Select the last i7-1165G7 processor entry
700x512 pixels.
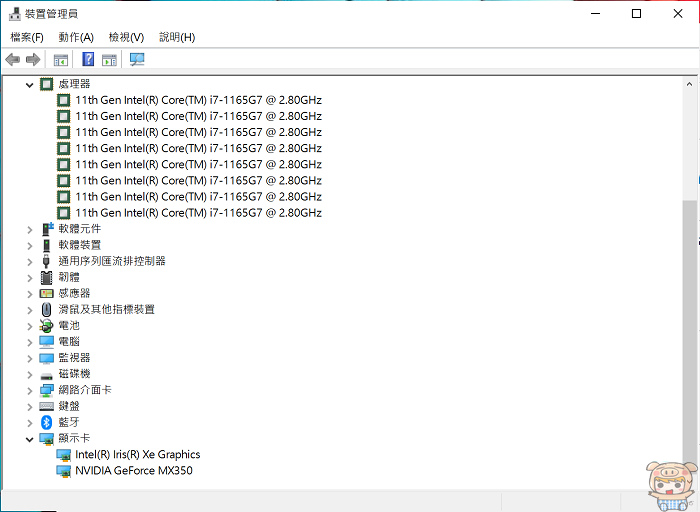(198, 212)
